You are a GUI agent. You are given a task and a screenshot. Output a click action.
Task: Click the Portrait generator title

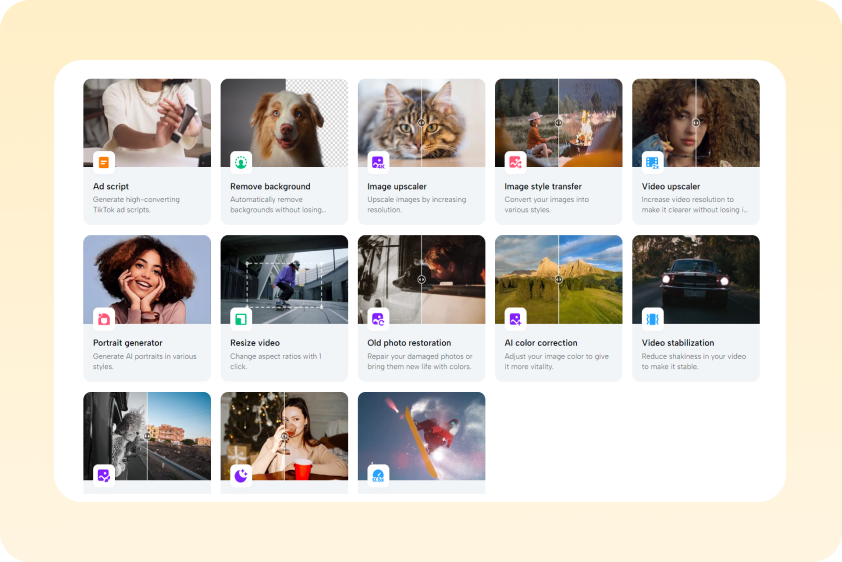point(128,342)
